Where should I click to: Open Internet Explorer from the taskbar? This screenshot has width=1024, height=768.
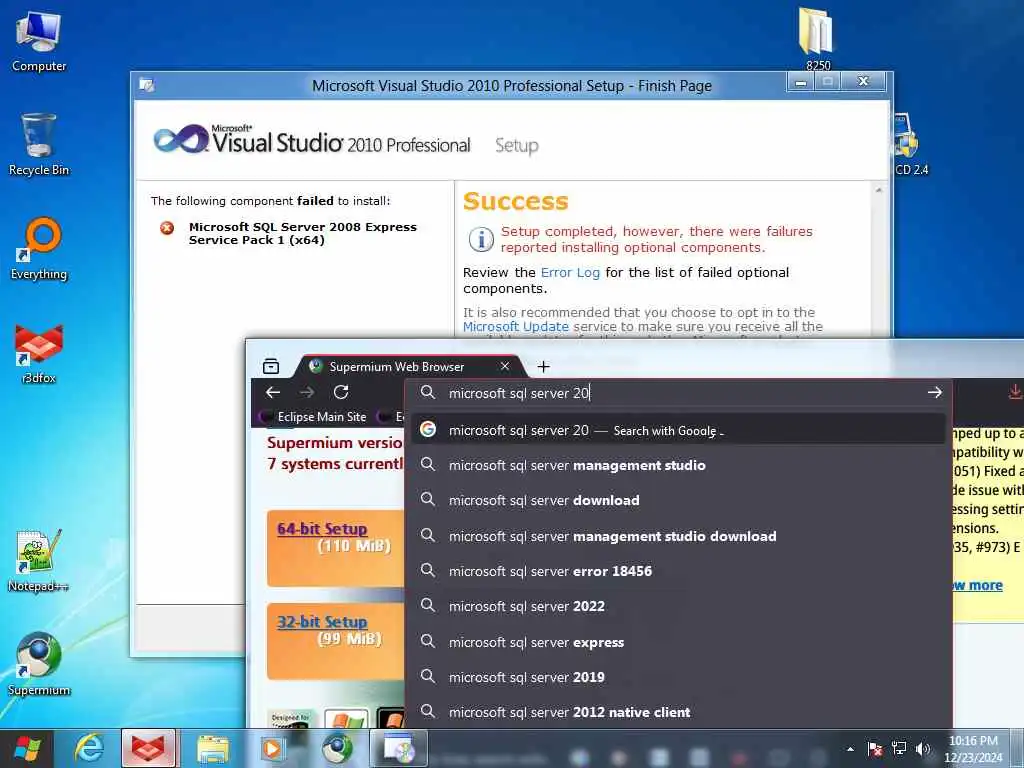click(x=89, y=748)
